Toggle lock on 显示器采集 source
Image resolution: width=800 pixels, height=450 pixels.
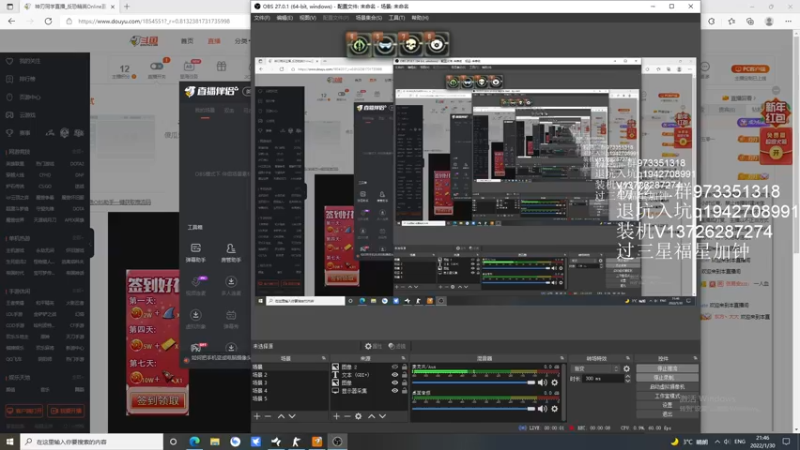[404, 391]
